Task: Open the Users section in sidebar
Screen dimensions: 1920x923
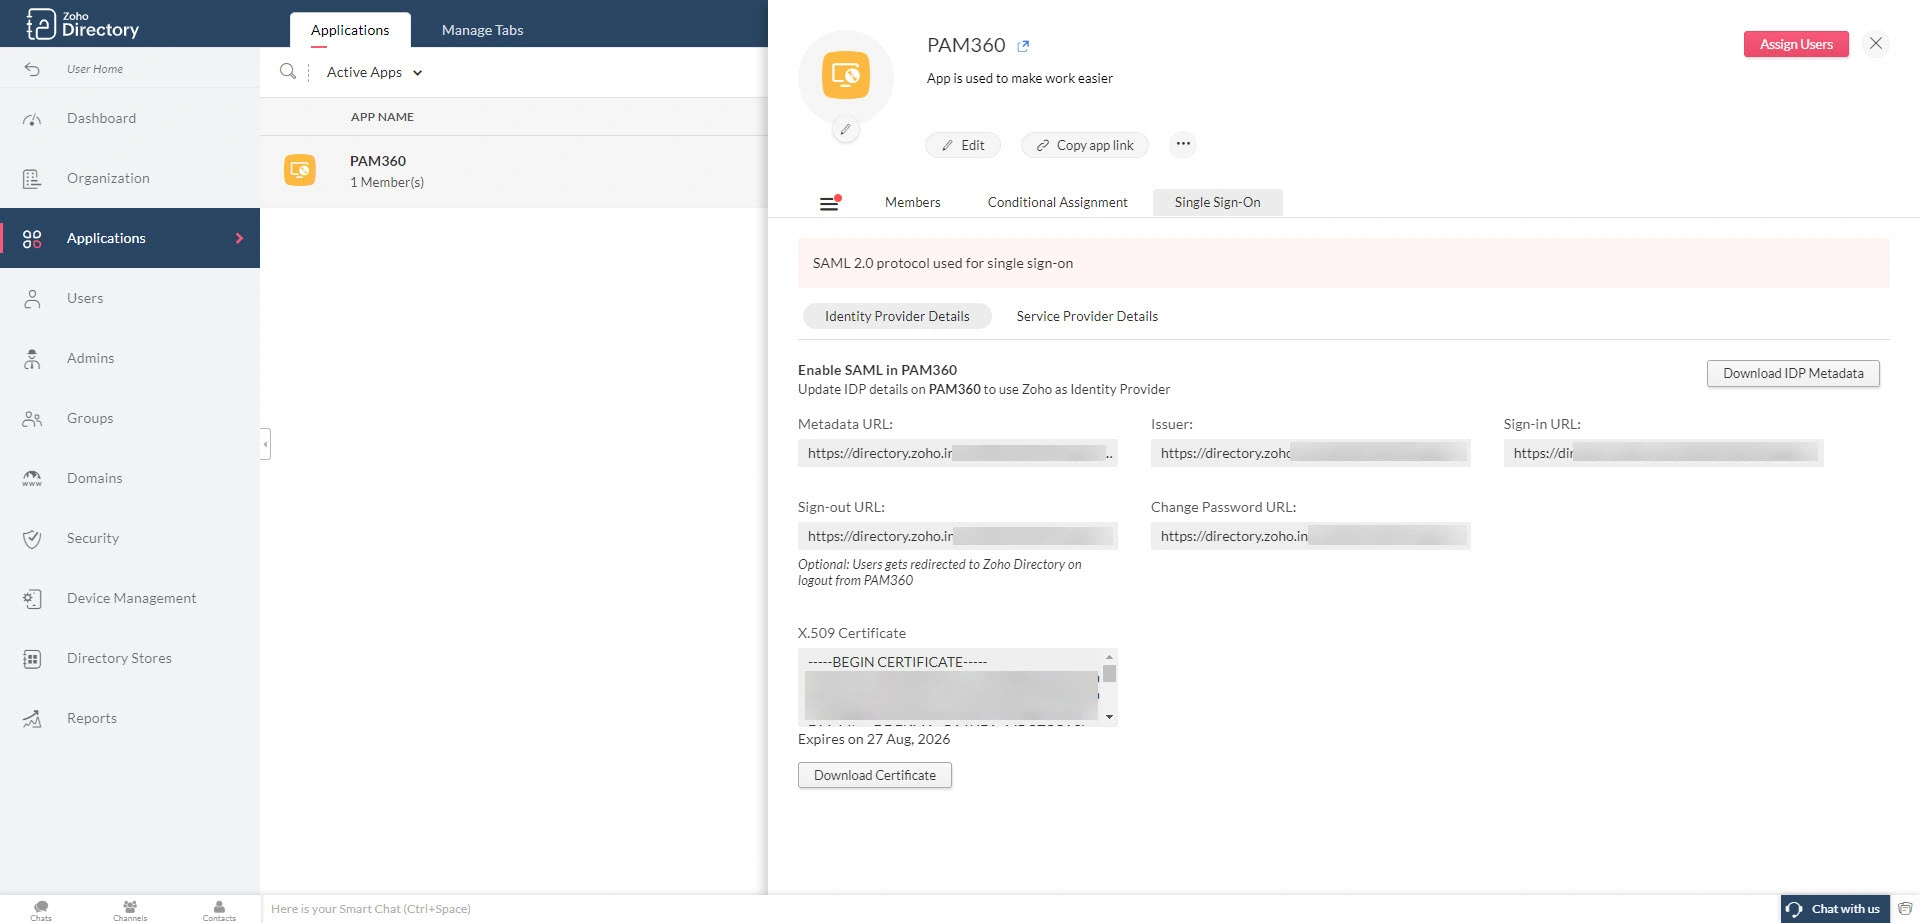Action: (x=85, y=298)
